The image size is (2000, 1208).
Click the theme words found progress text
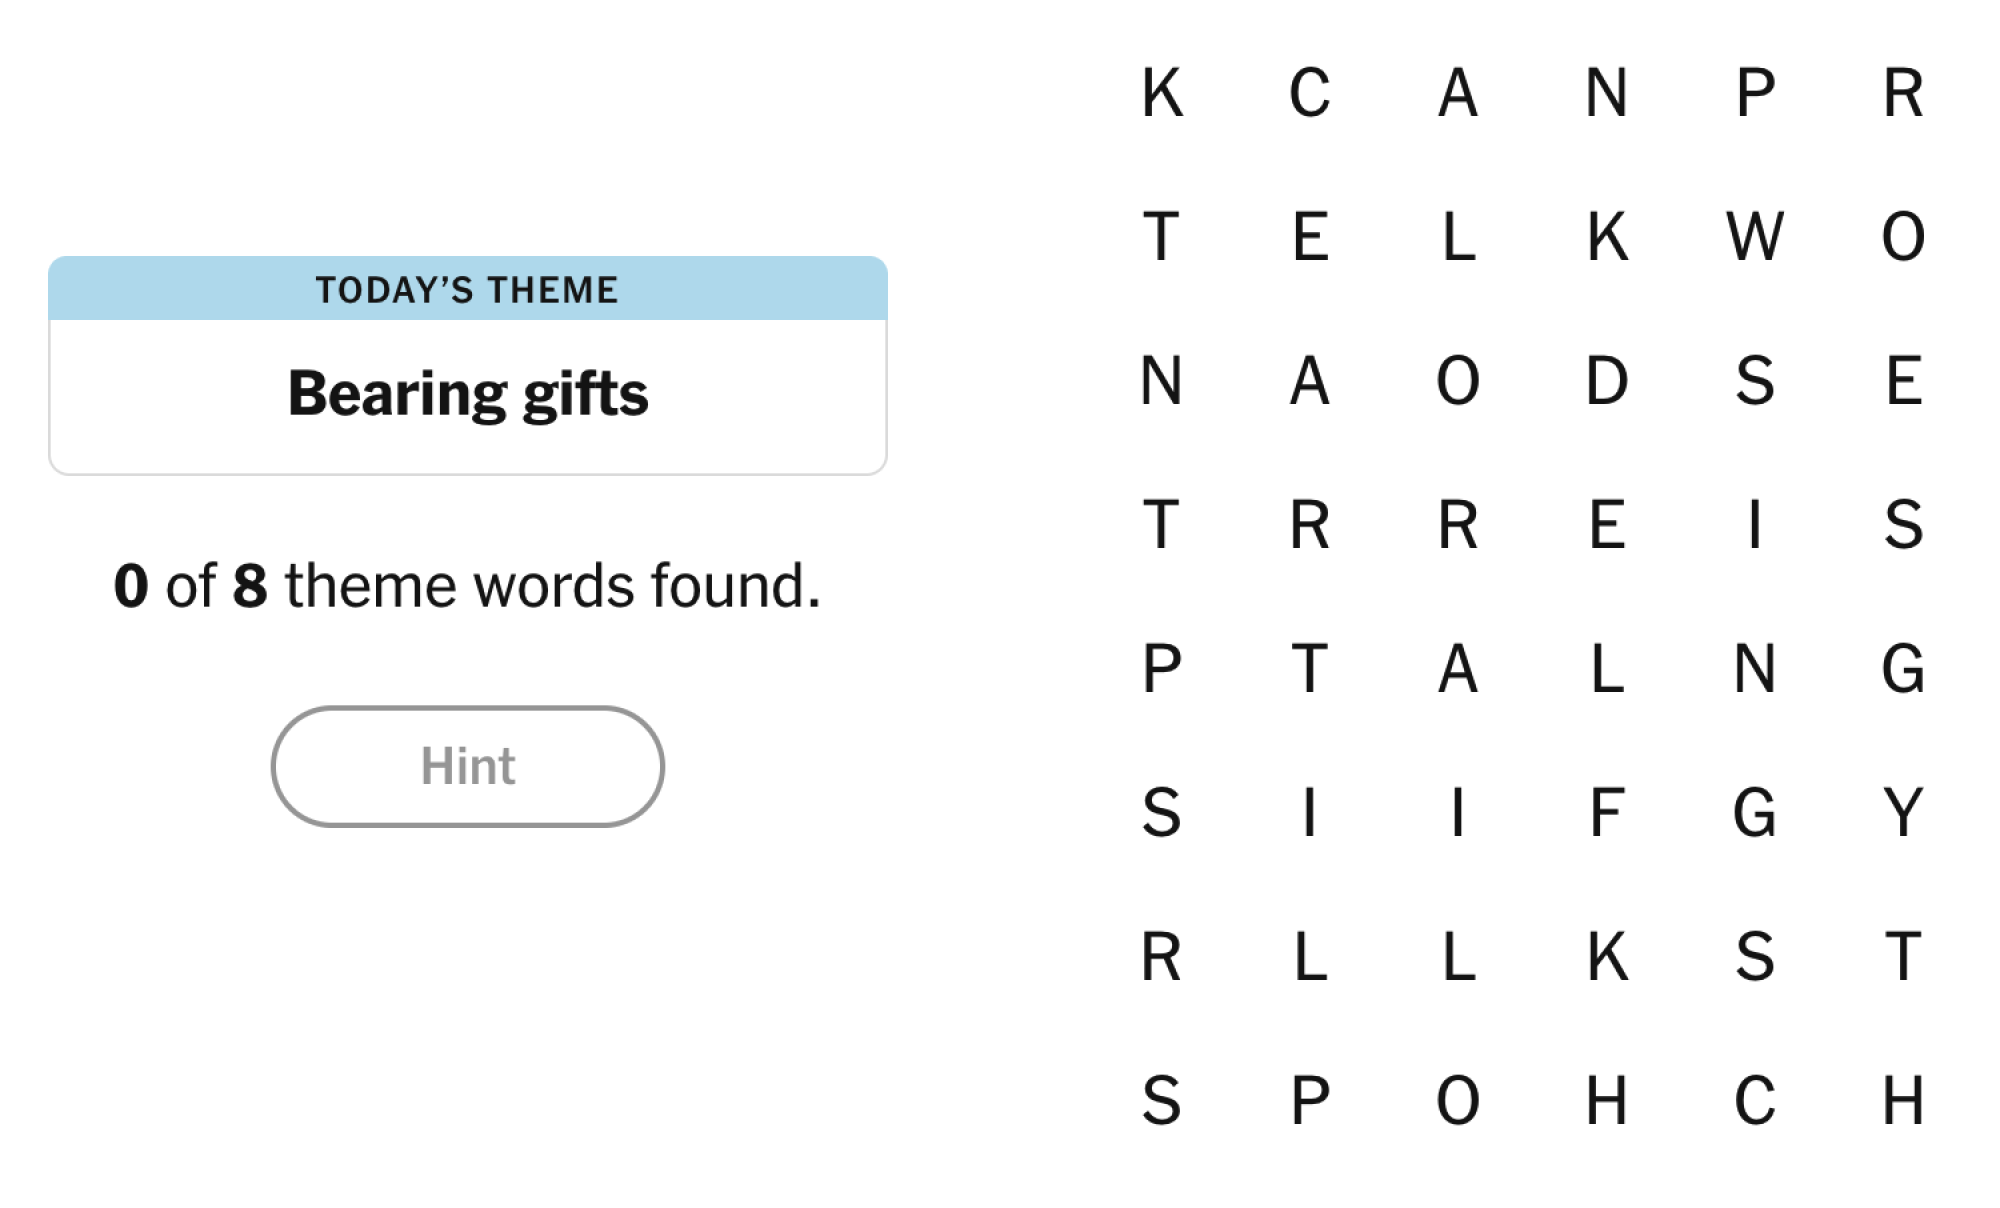coord(467,586)
